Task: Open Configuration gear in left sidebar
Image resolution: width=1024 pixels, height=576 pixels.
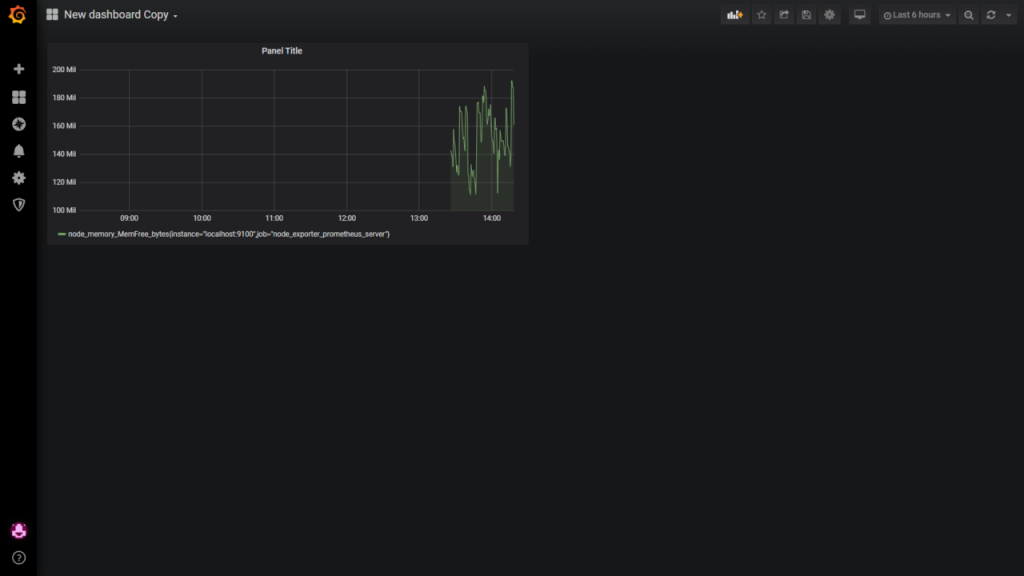Action: pyautogui.click(x=18, y=178)
